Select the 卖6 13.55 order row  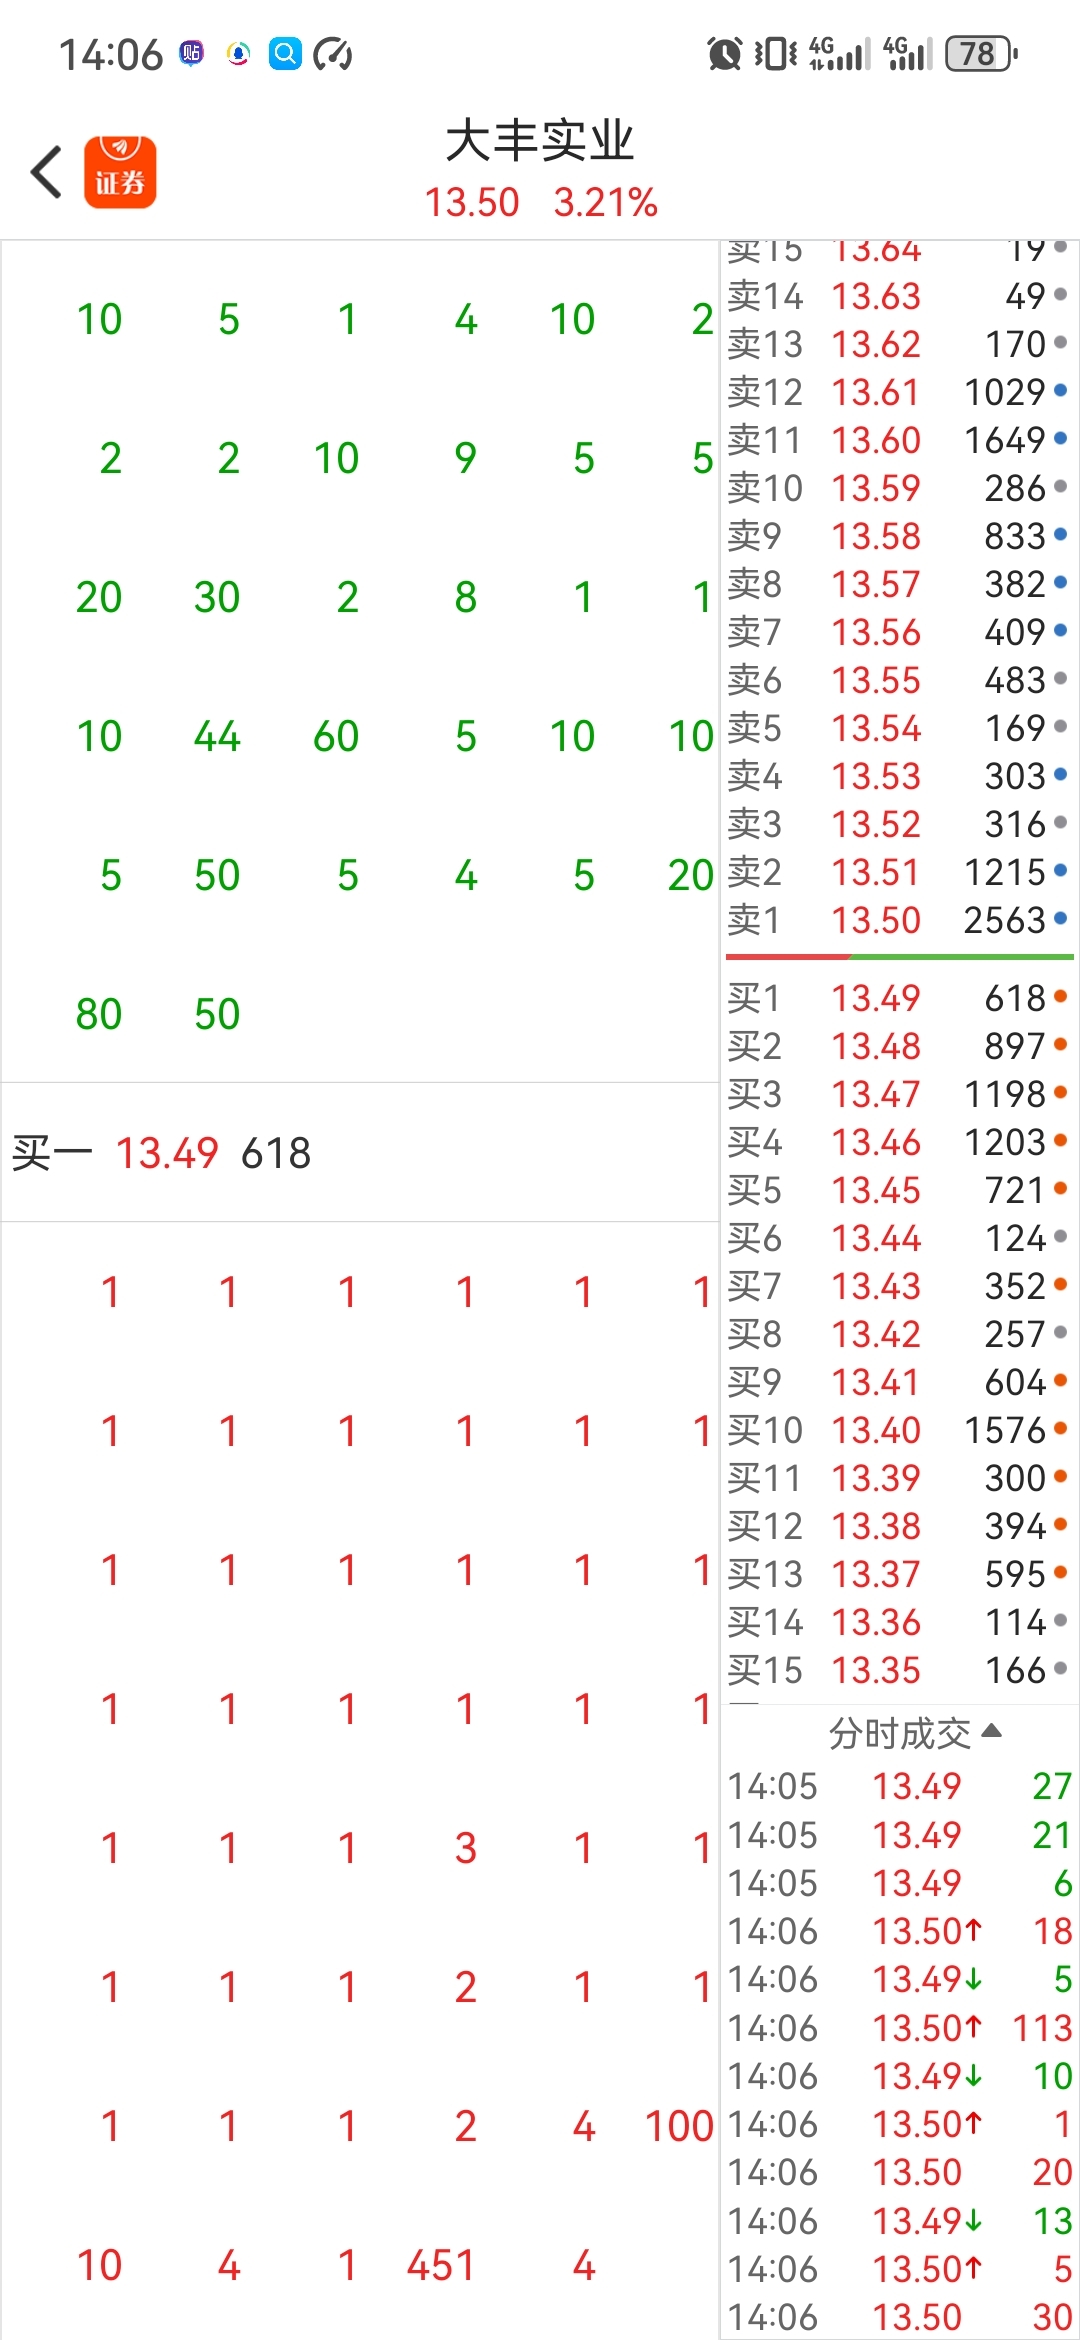898,680
